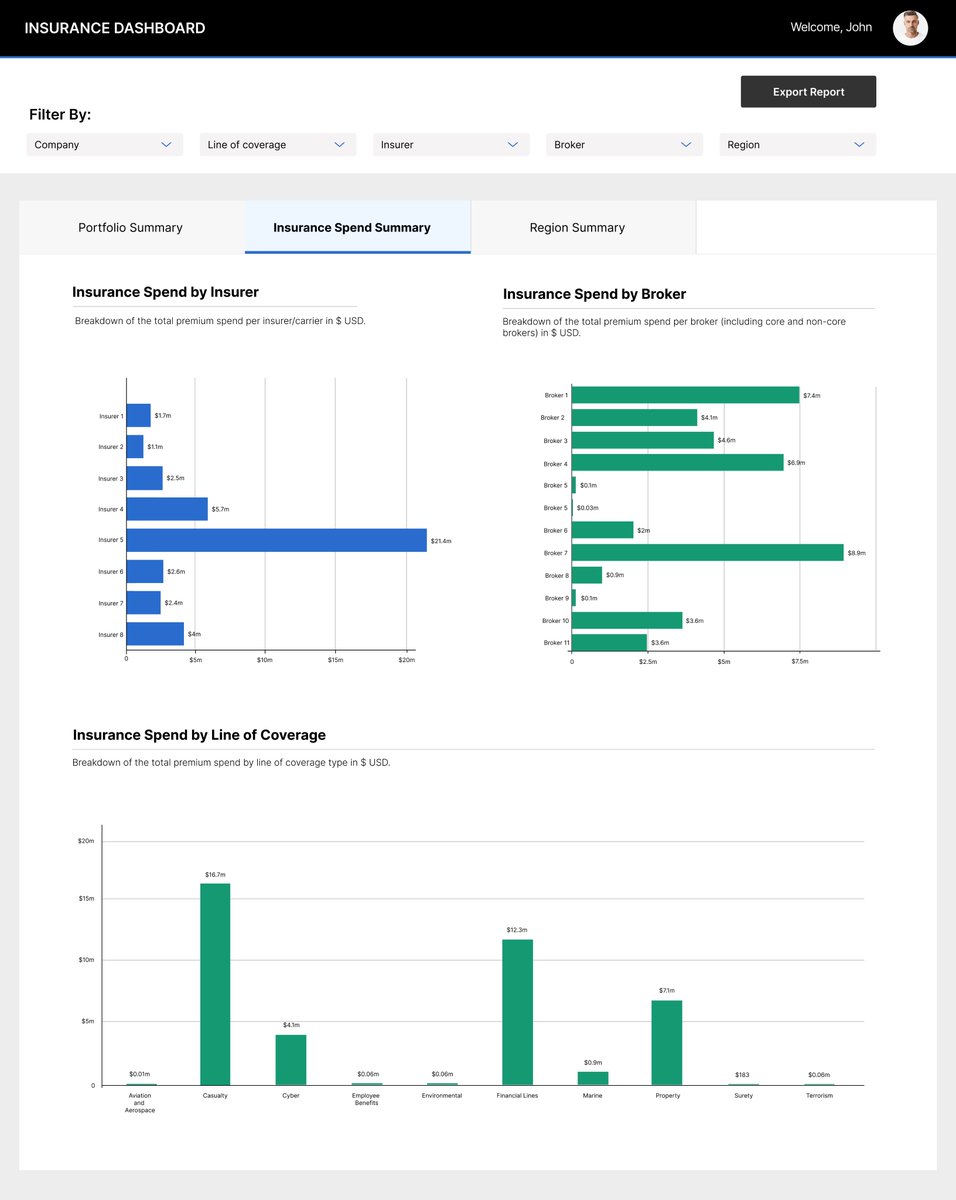Click the Insurer 7 axis label

coord(111,603)
